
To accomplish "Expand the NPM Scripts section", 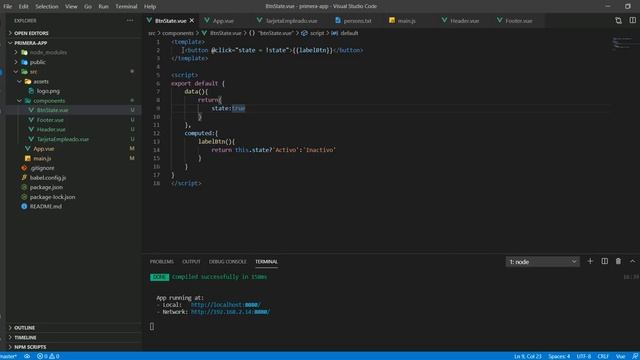I will pos(30,347).
